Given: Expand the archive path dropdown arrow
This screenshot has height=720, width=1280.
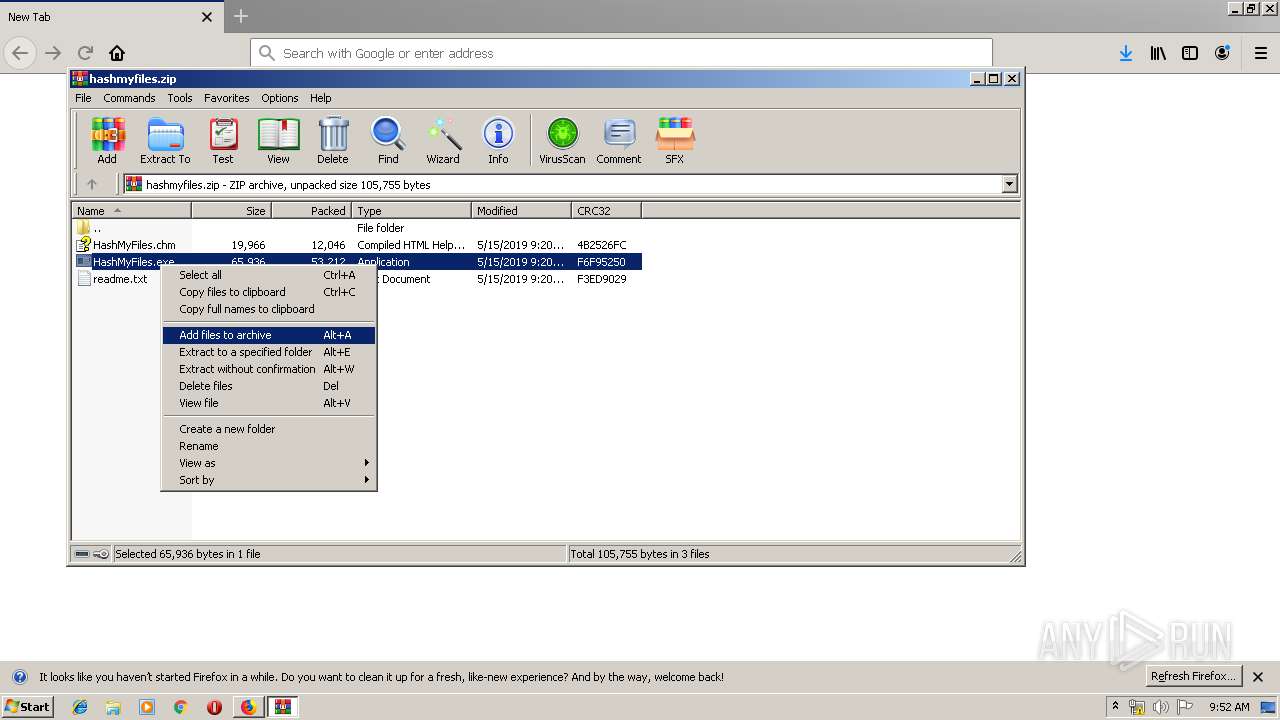Looking at the screenshot, I should [1009, 184].
